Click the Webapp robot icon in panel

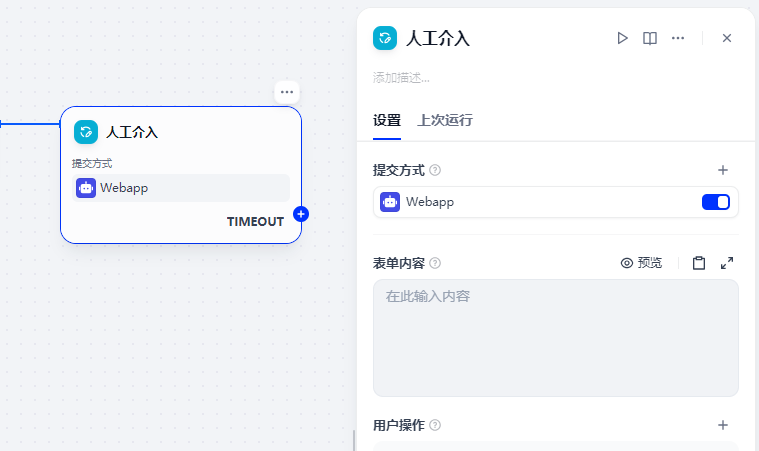pos(390,202)
